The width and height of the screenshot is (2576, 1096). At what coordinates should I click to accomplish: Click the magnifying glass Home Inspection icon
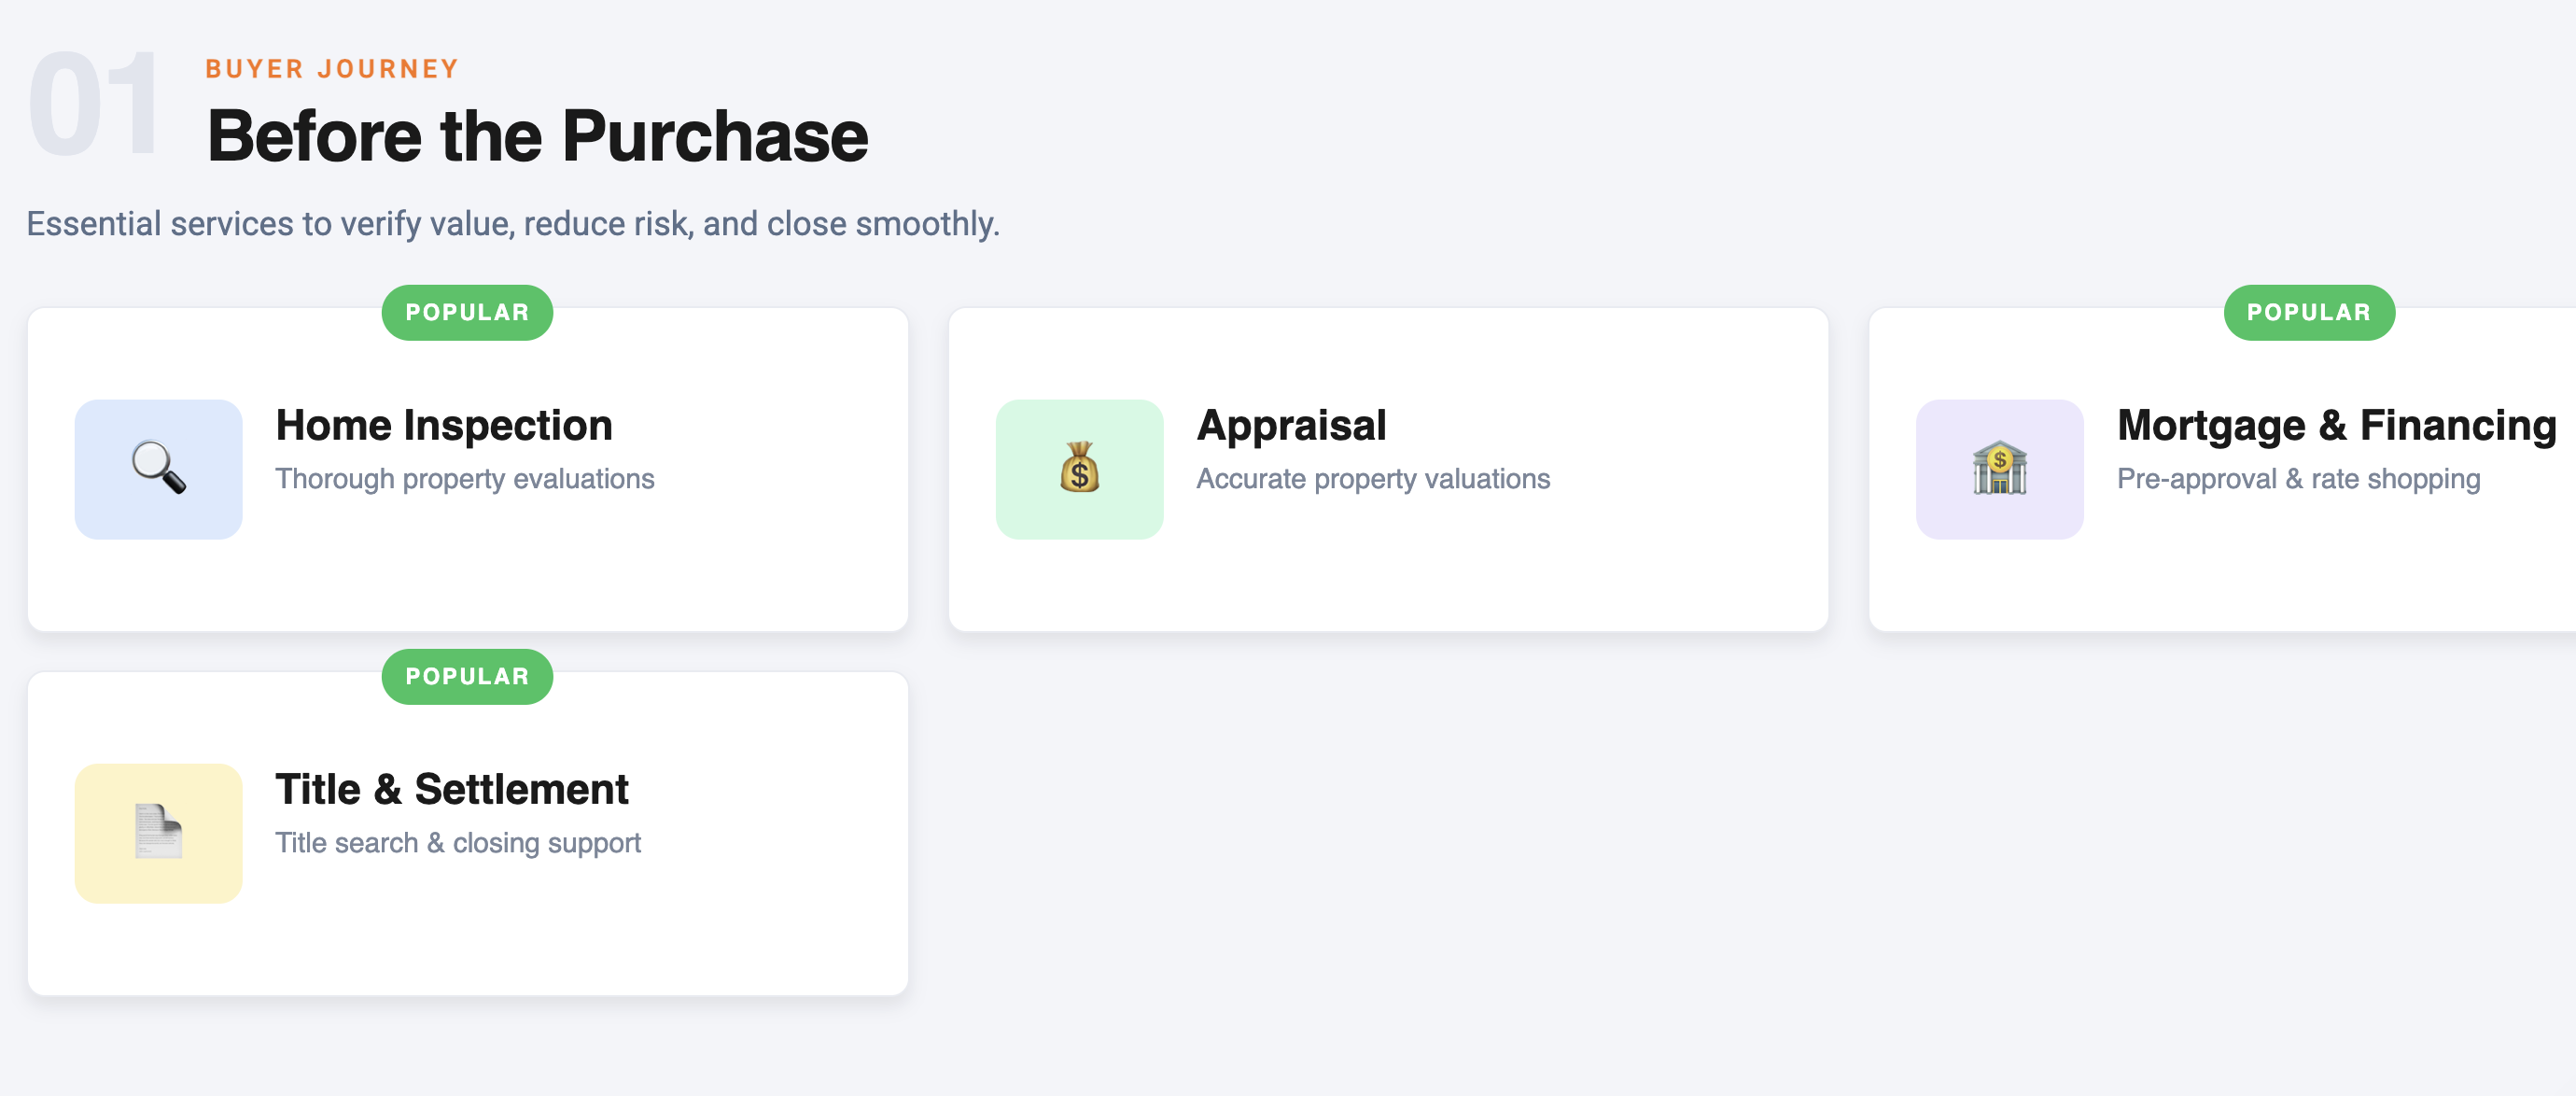pyautogui.click(x=158, y=469)
